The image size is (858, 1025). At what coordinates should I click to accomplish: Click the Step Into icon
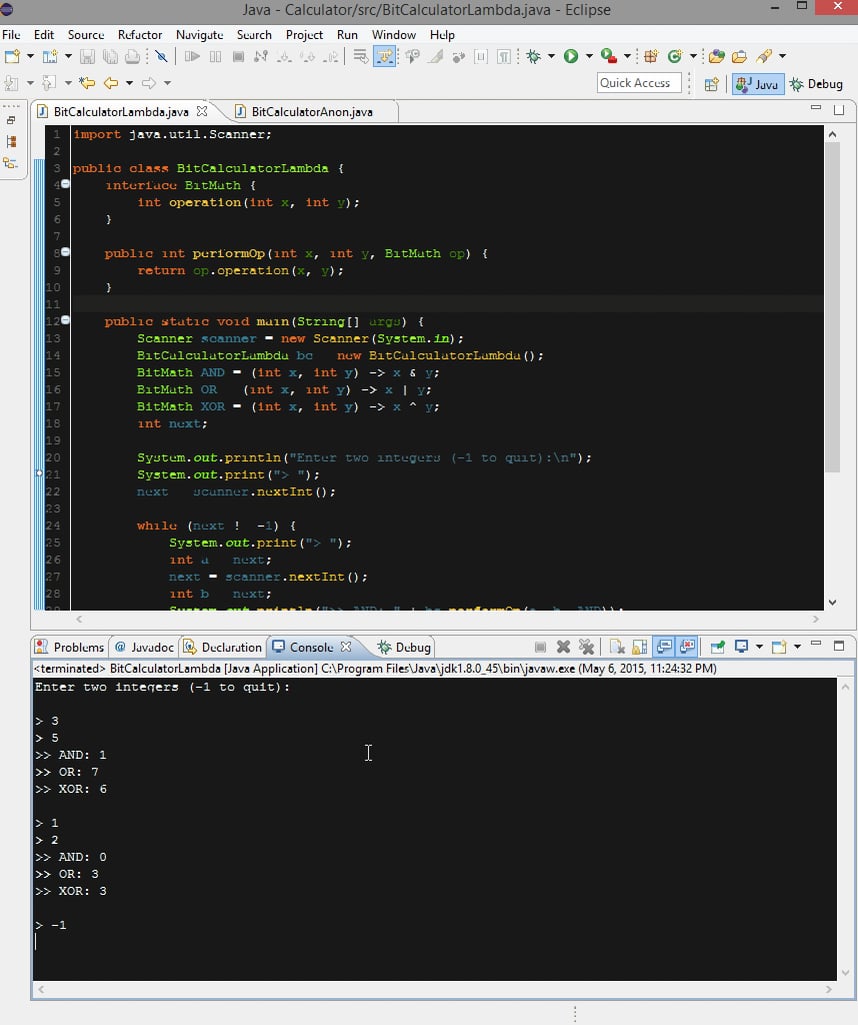coord(284,57)
